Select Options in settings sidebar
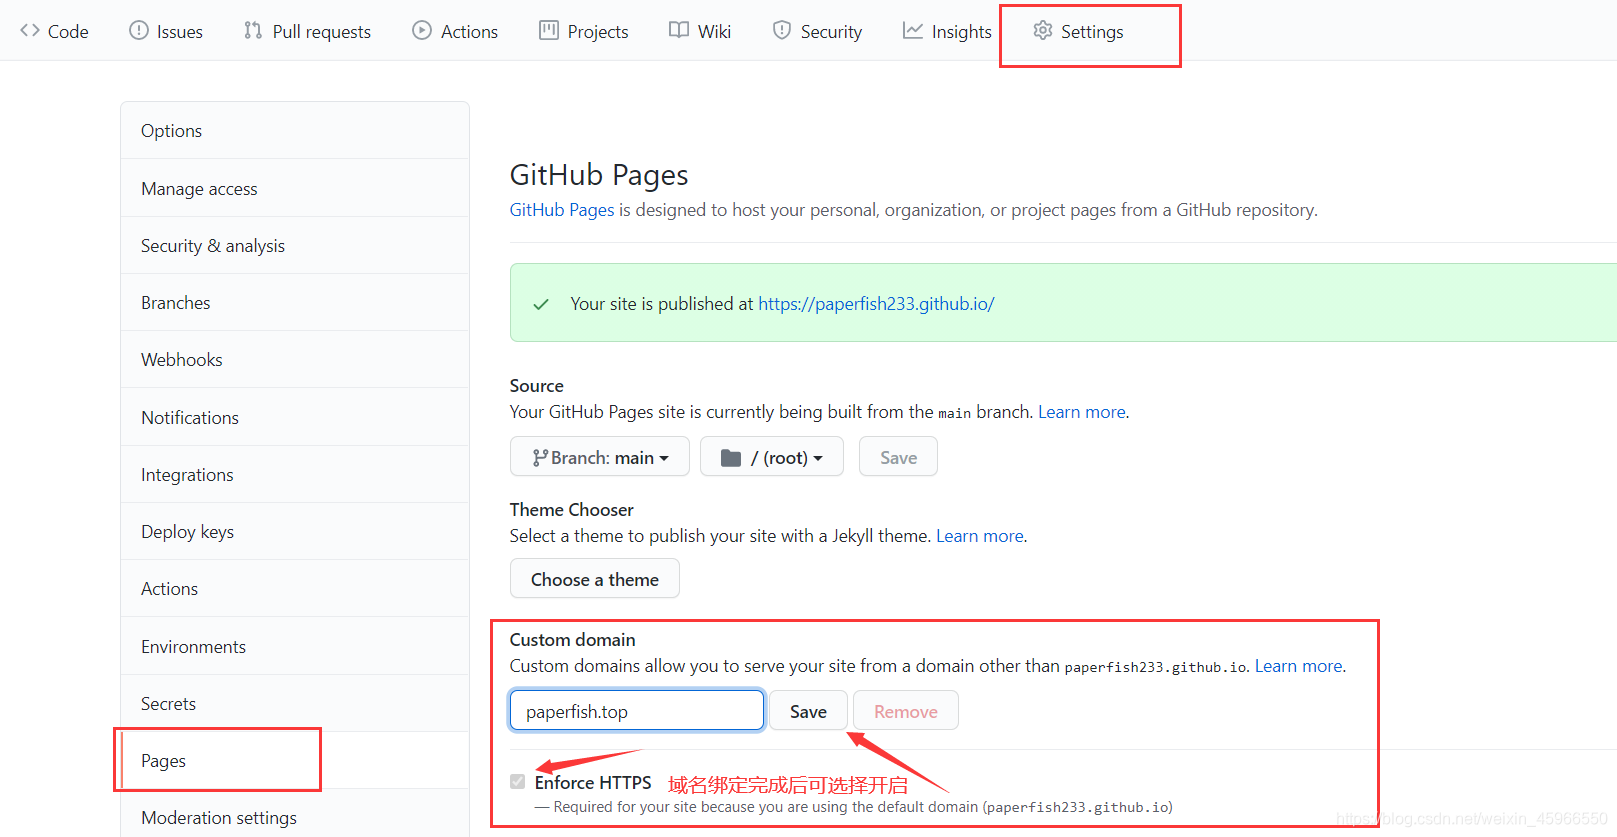Viewport: 1617px width, 837px height. (295, 131)
